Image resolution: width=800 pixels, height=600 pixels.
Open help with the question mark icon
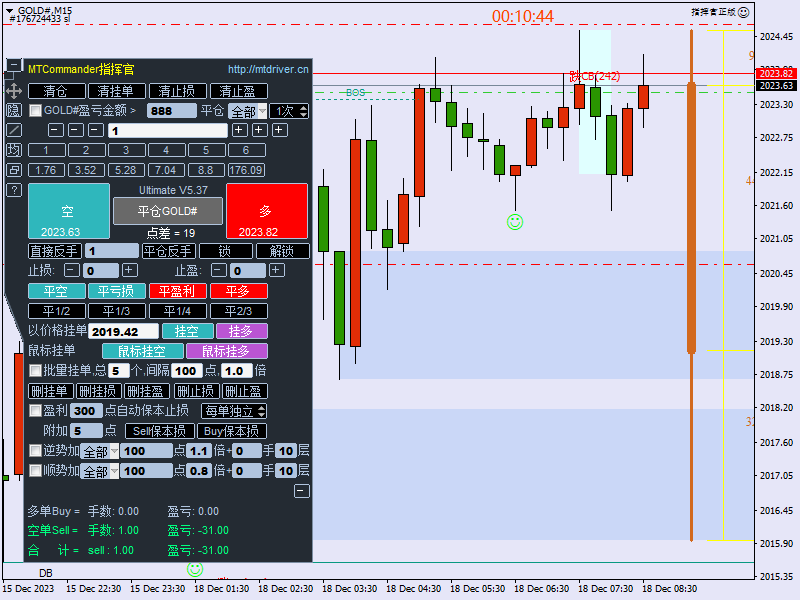click(x=14, y=190)
